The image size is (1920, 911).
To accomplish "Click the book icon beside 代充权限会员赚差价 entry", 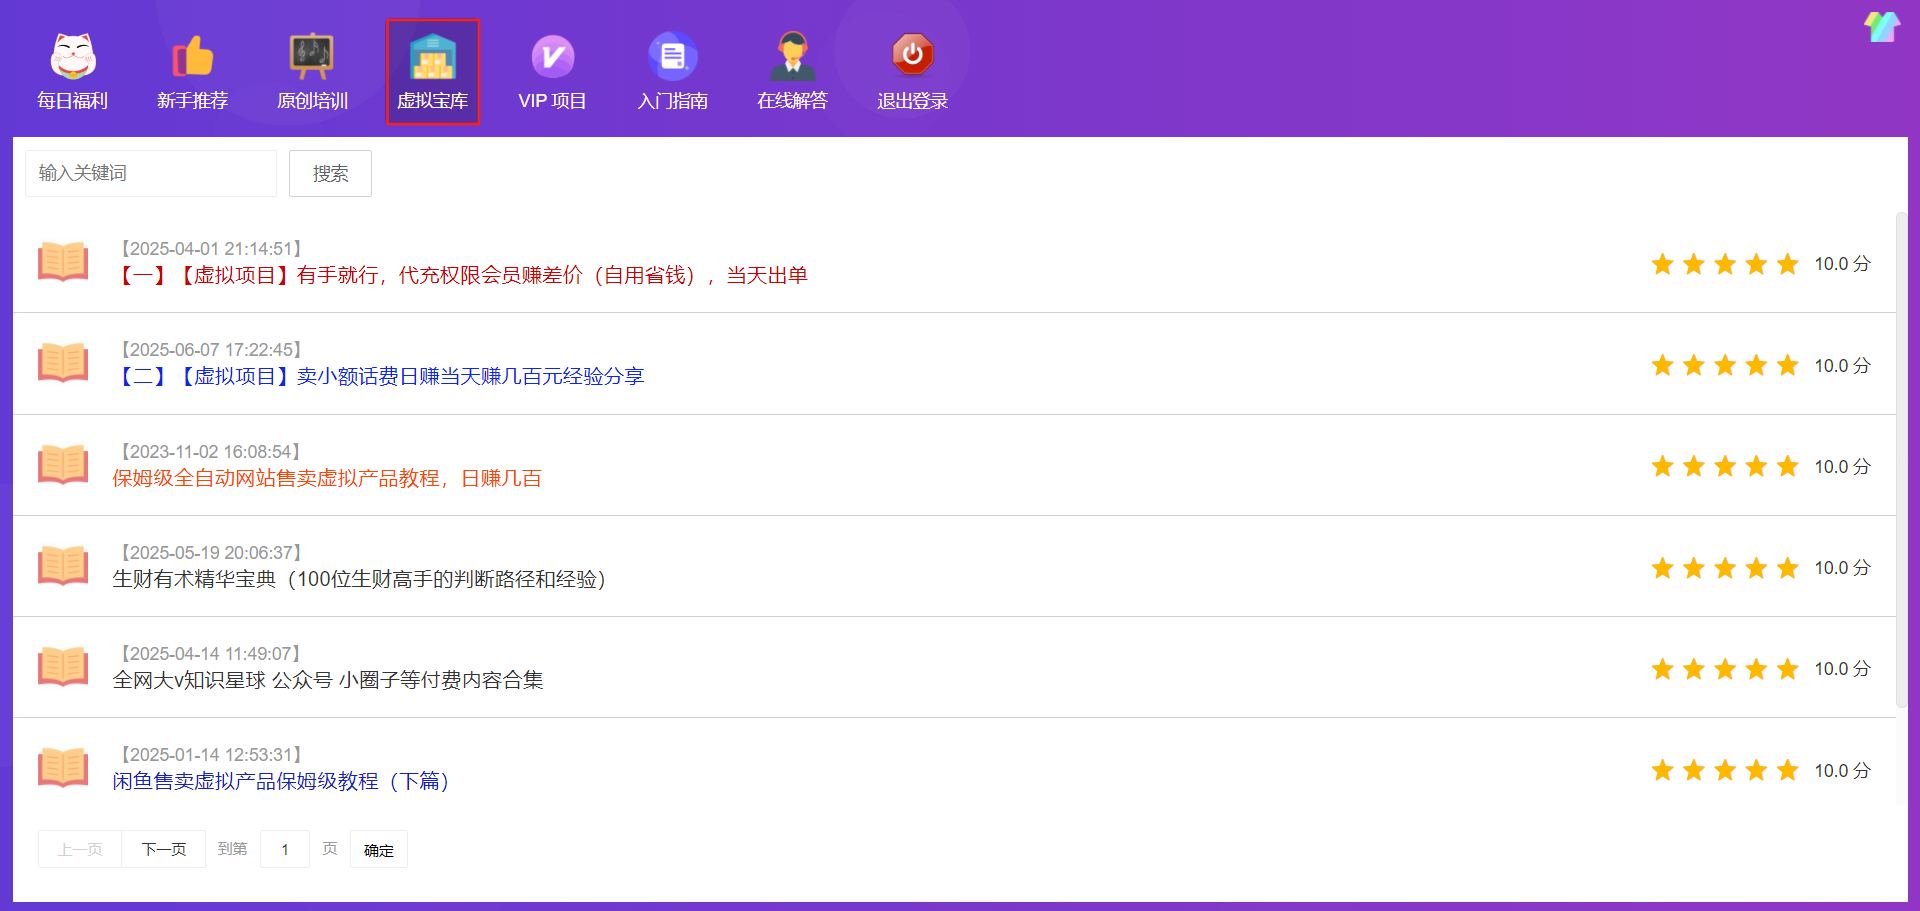I will pos(63,262).
